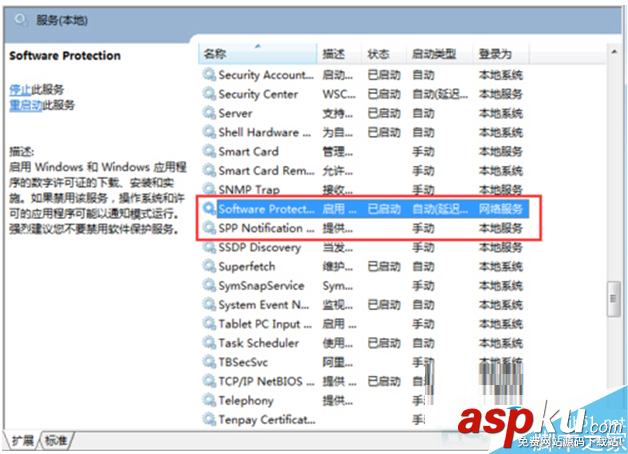Select the TBSecSvc service name
This screenshot has height=454, width=628.
[243, 362]
